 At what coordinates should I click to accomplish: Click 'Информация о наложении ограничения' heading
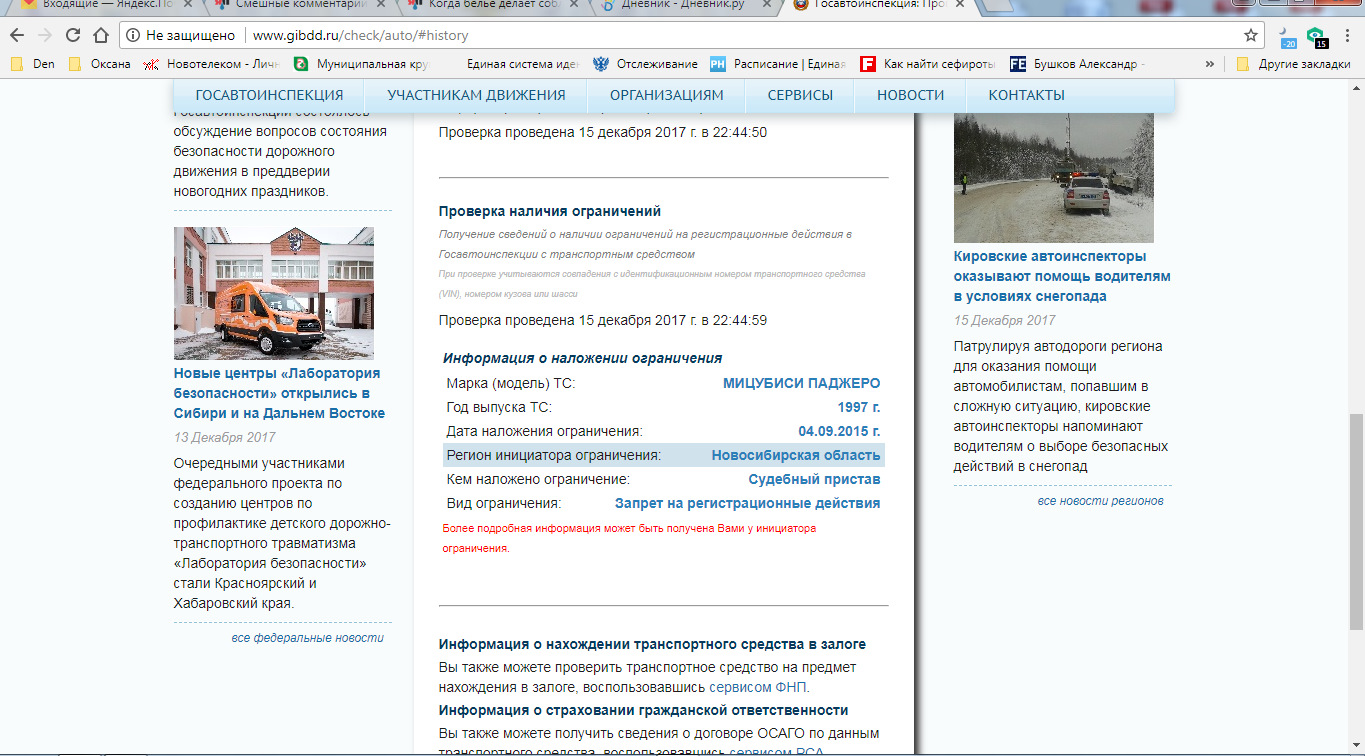[x=583, y=358]
